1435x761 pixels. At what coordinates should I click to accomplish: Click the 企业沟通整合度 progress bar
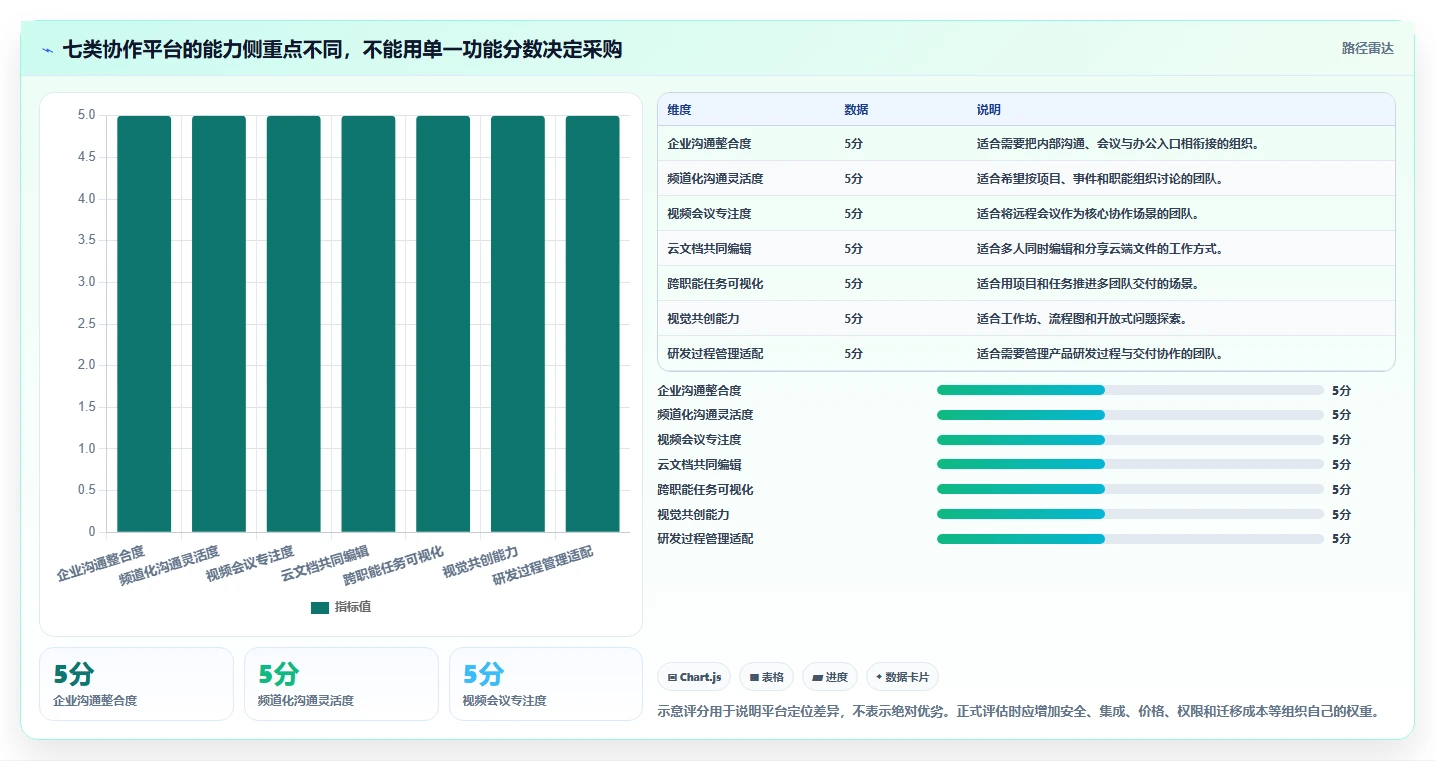pyautogui.click(x=1130, y=390)
